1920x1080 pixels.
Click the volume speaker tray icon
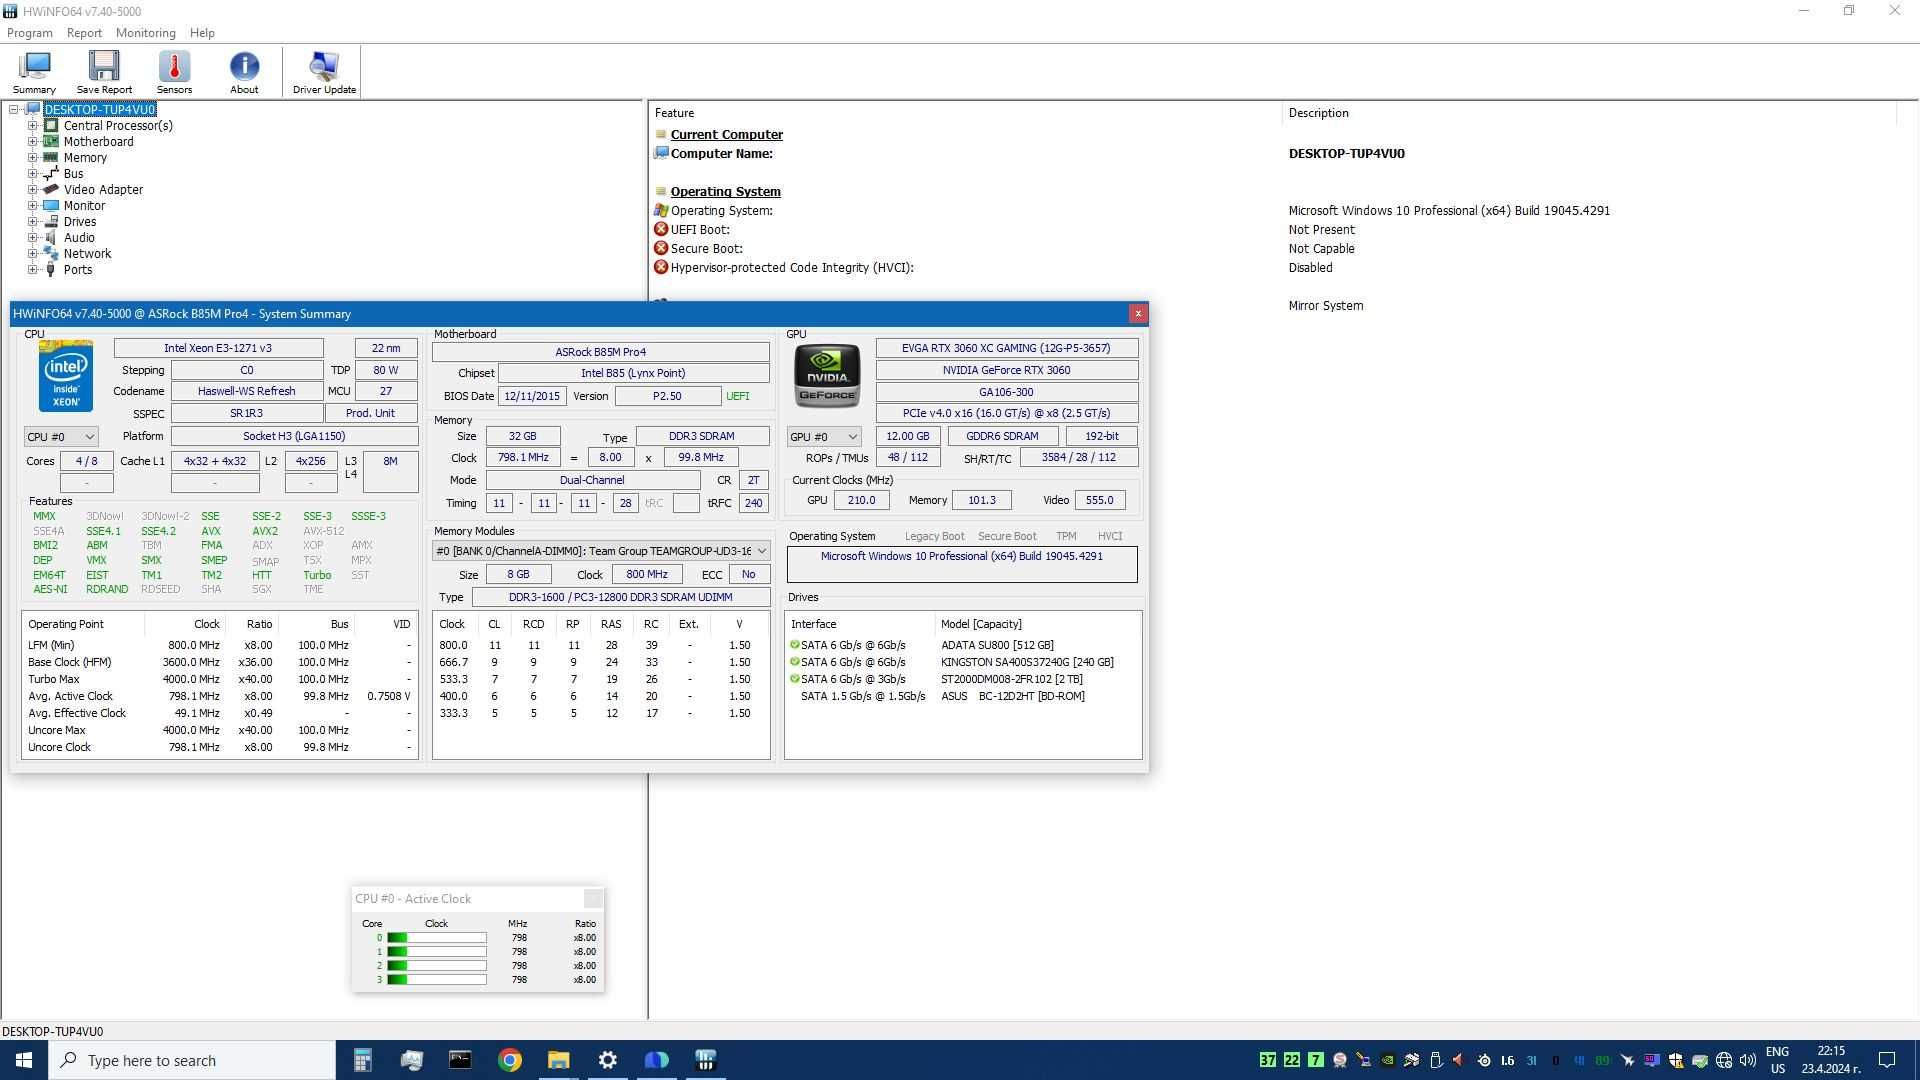click(1747, 1060)
